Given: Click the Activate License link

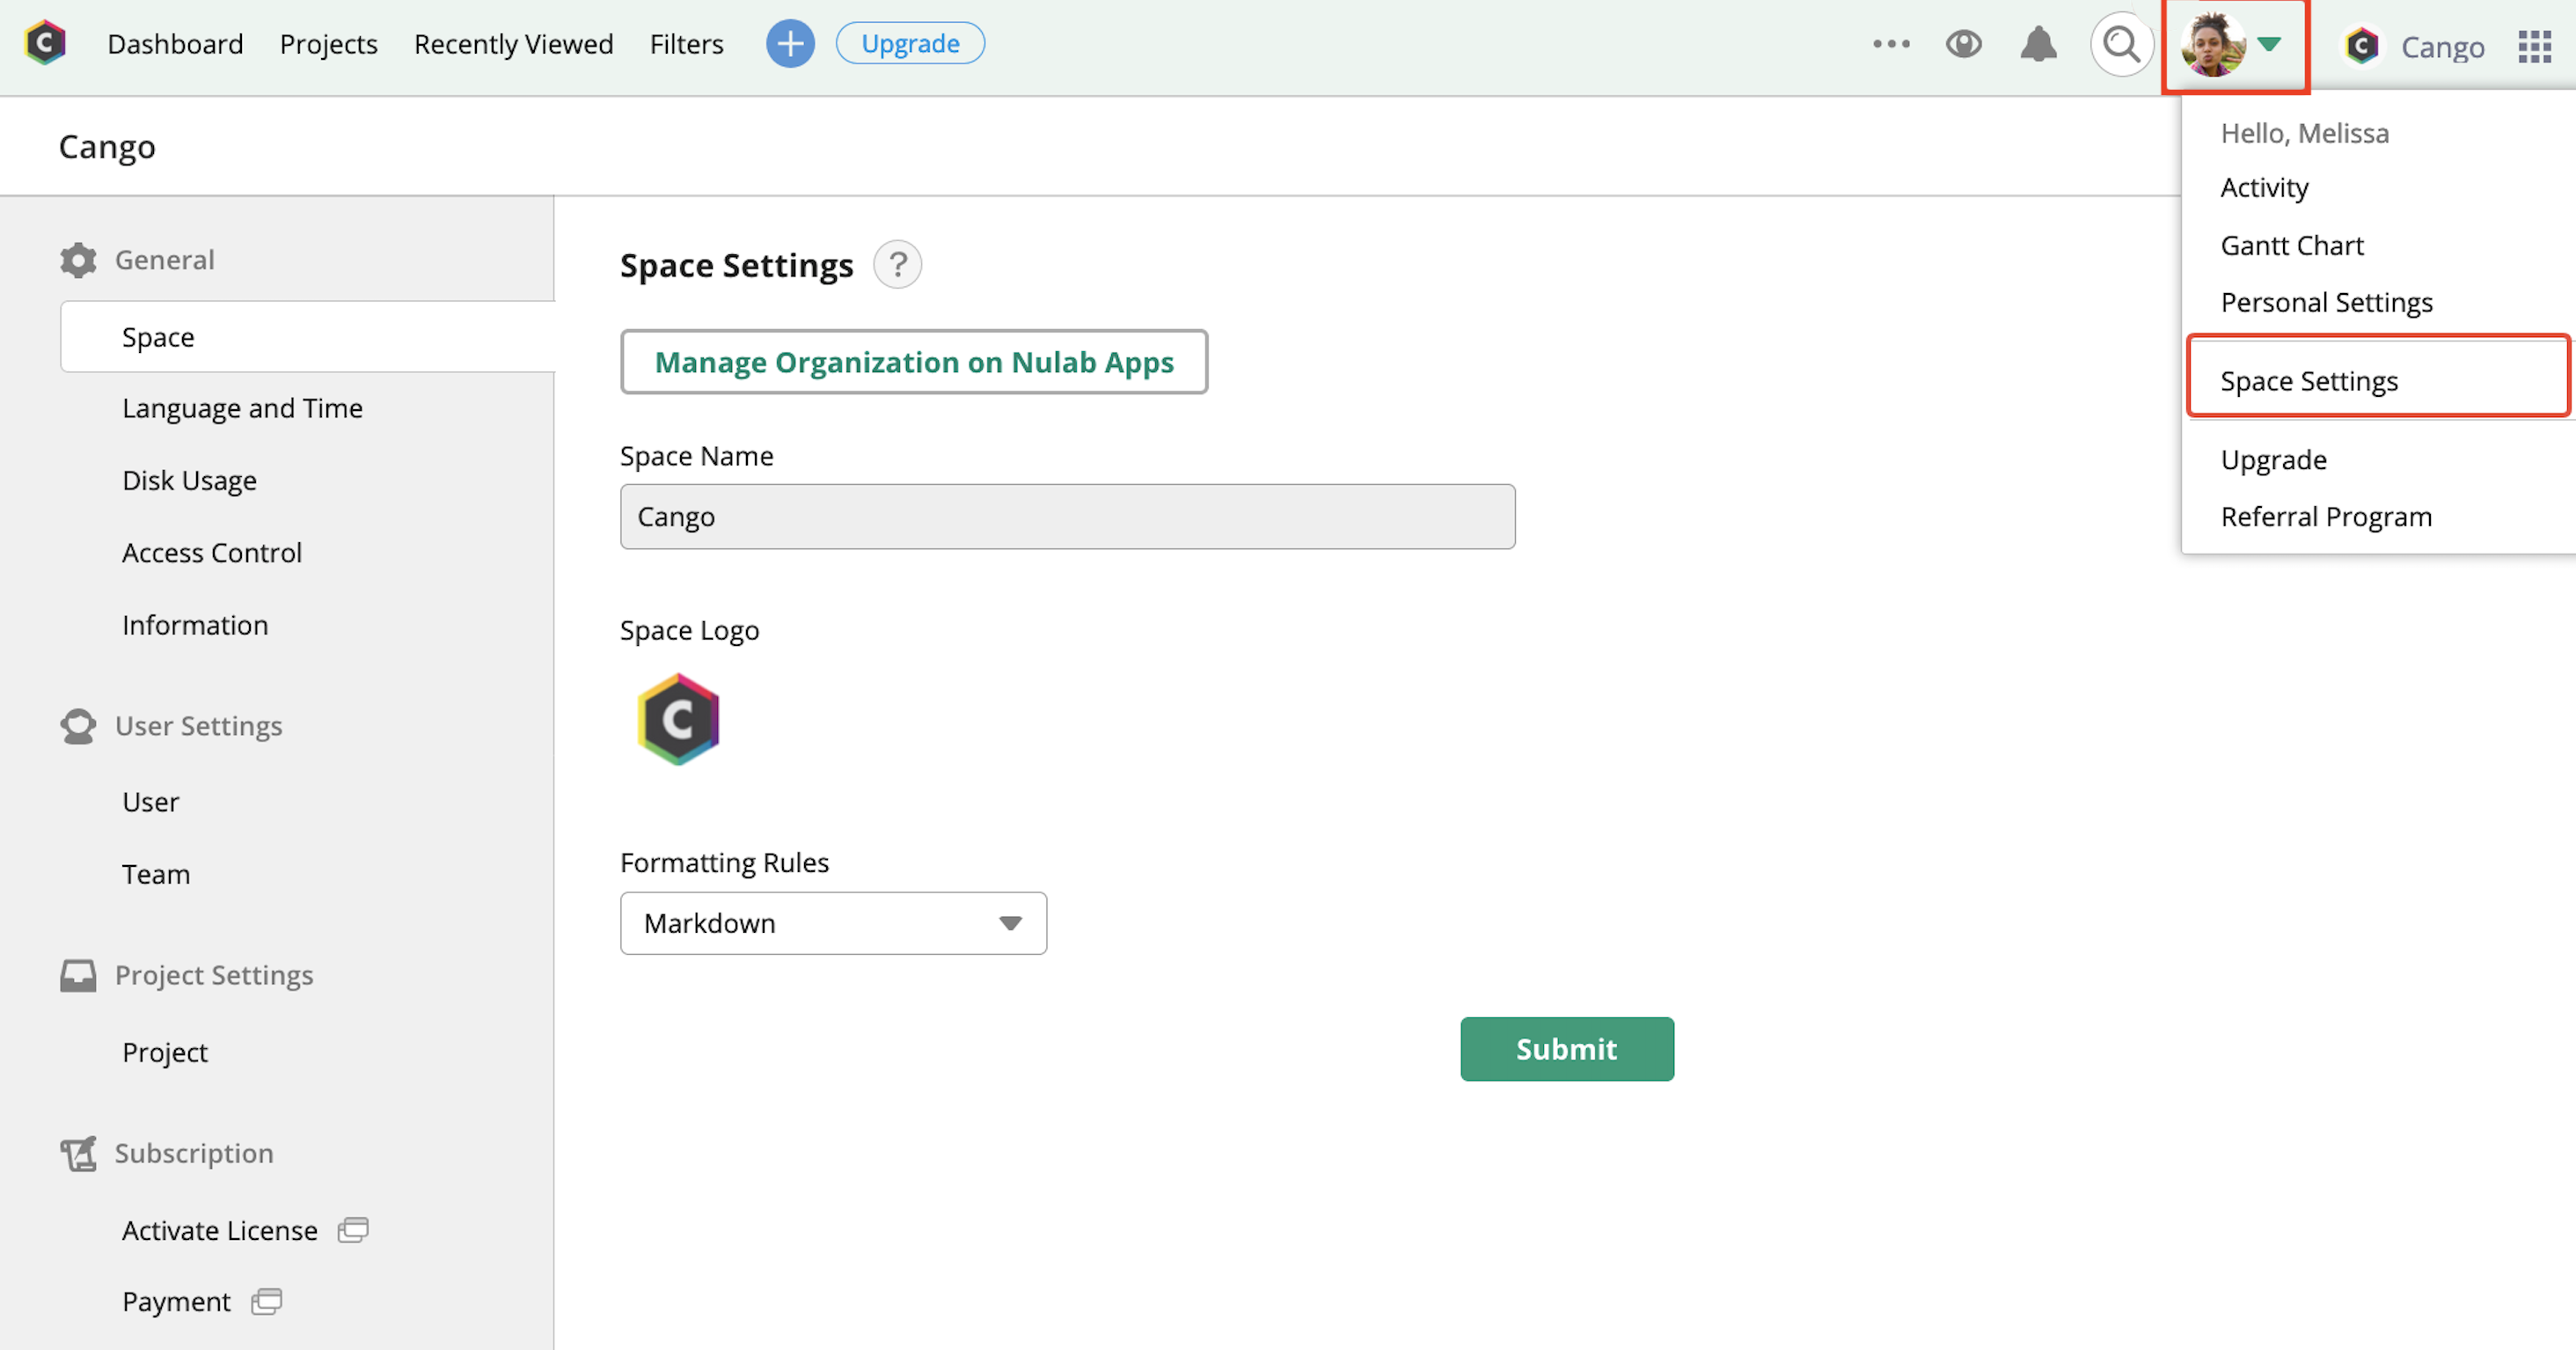Looking at the screenshot, I should 220,1231.
